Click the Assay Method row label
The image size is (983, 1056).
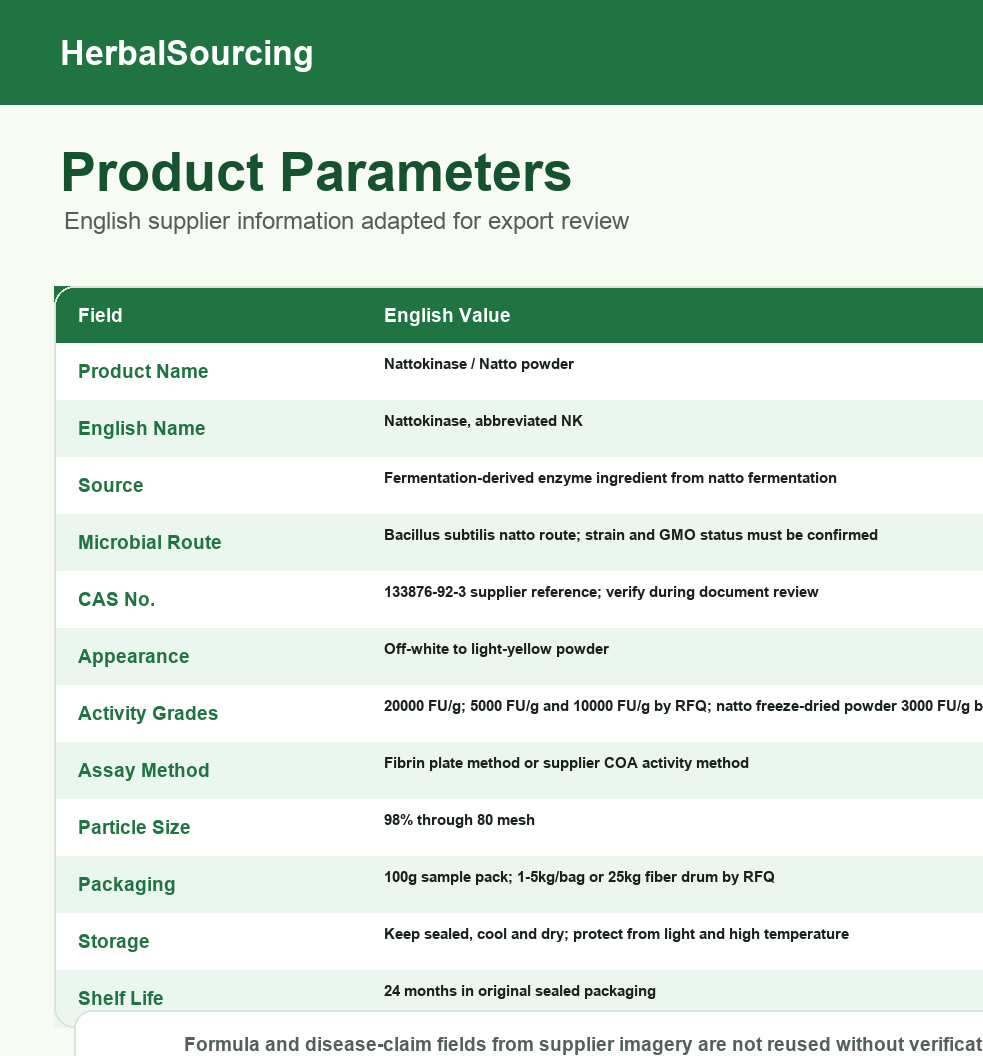143,770
